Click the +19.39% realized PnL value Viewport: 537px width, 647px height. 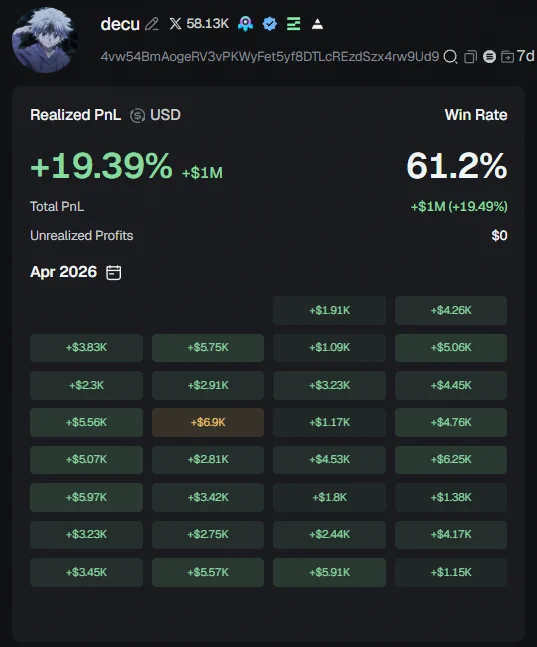tap(101, 166)
